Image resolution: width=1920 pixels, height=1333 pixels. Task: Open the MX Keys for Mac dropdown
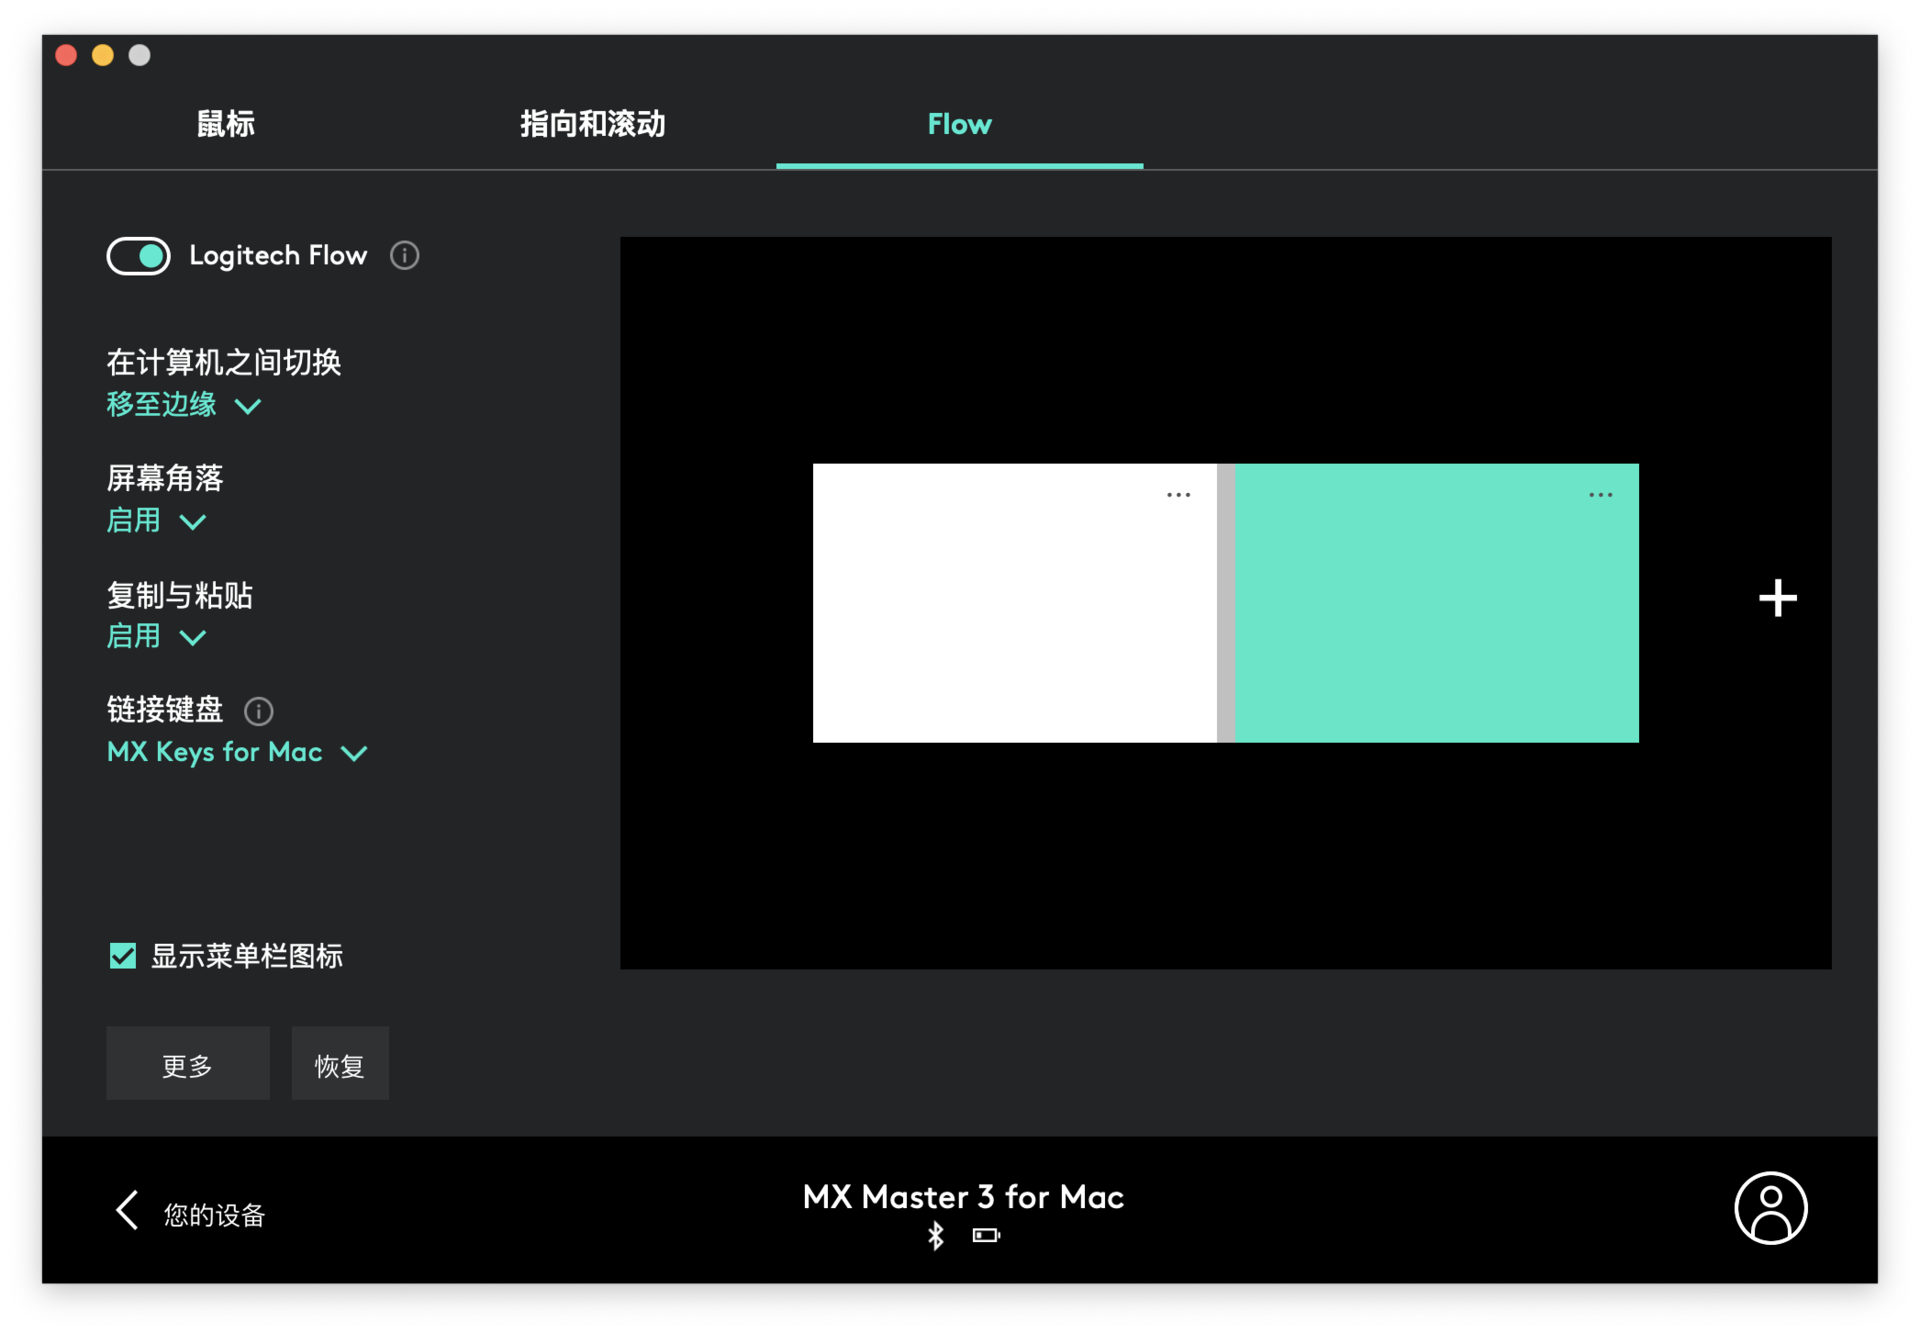(x=238, y=752)
